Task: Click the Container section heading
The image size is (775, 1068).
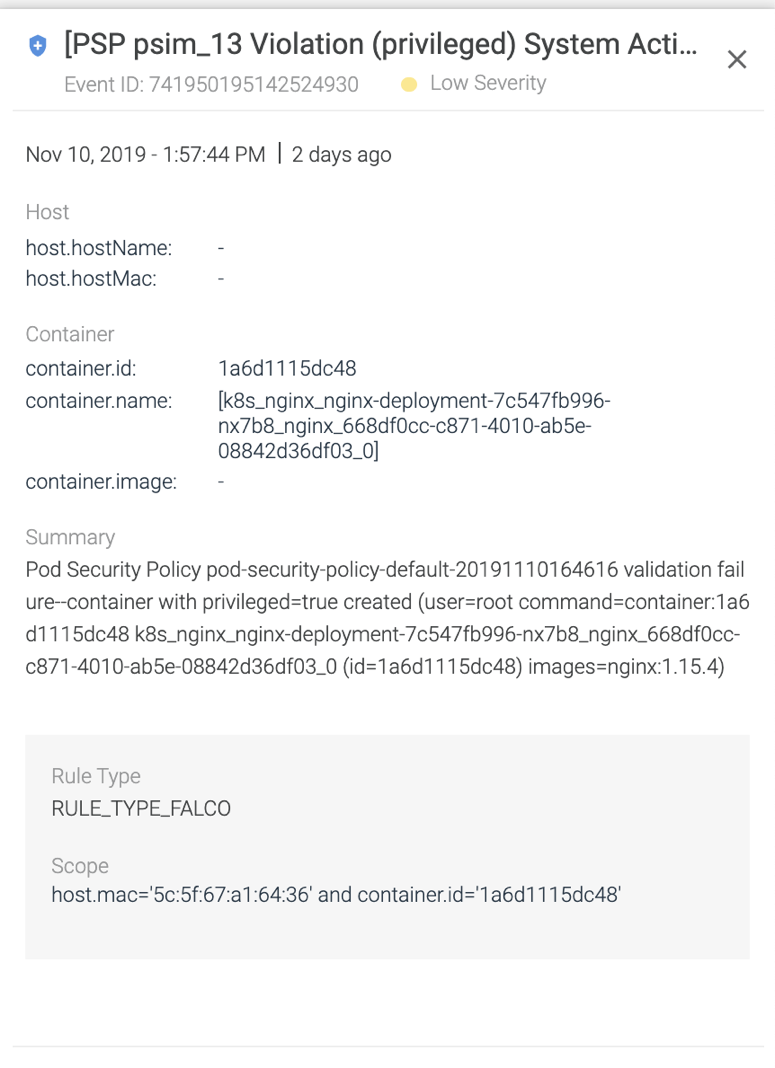Action: click(70, 334)
